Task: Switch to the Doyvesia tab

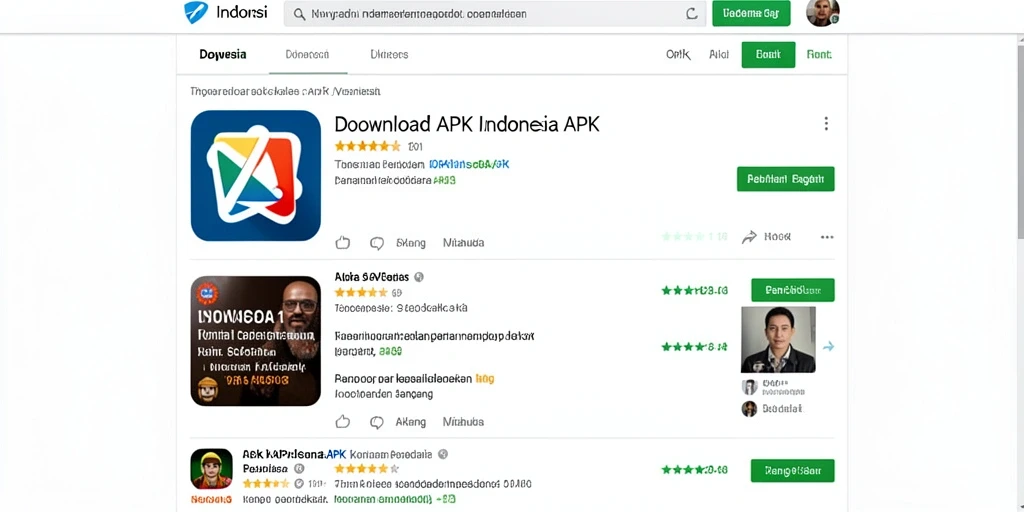Action: [x=223, y=54]
